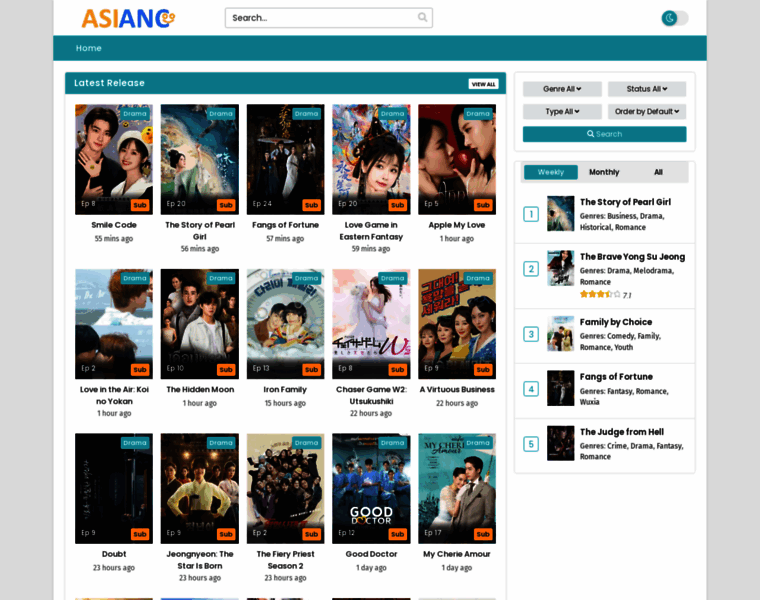Expand the Status All dropdown
This screenshot has height=600, width=760.
[x=647, y=89]
